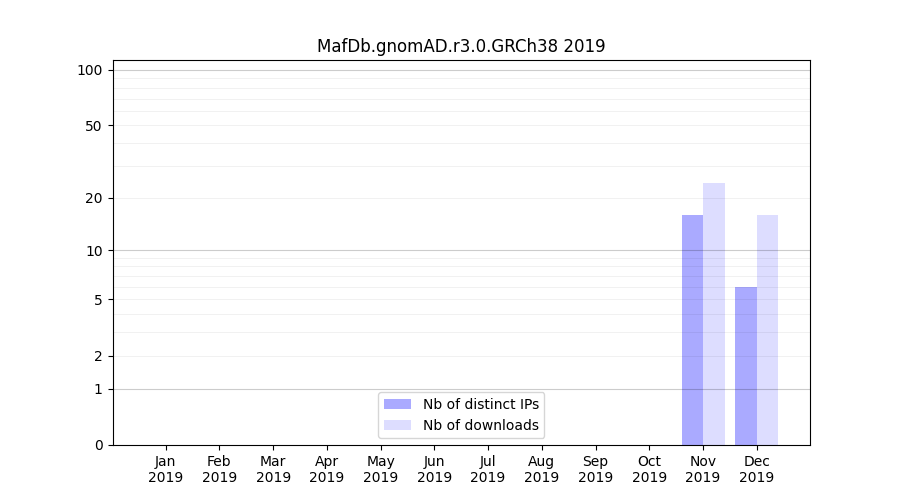The height and width of the screenshot is (500, 900).
Task: Click the chart title MafDb.gnomAD.r3.0.GRCh38 2019
Action: (x=461, y=46)
